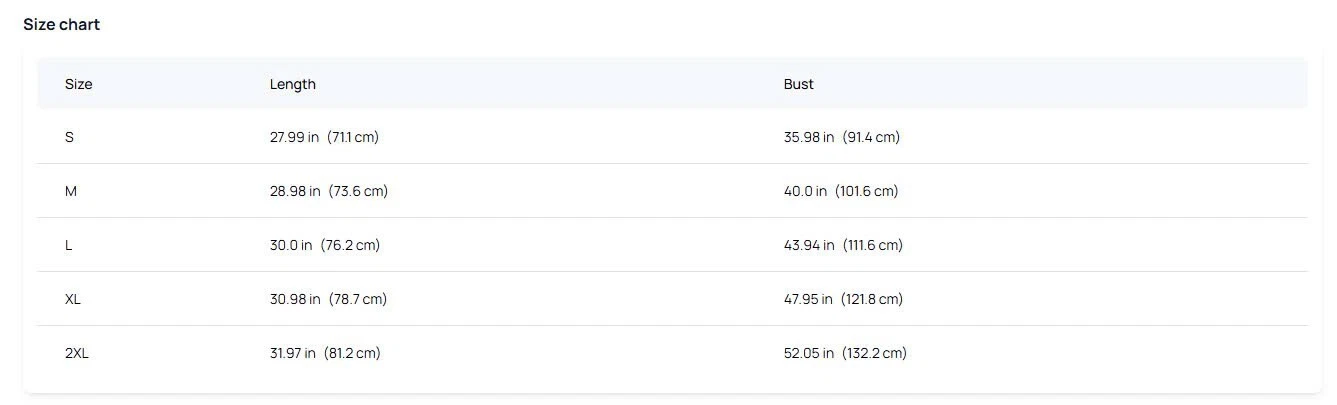1337x405 pixels.
Task: Click the 31.97 in length value
Action: pos(293,353)
